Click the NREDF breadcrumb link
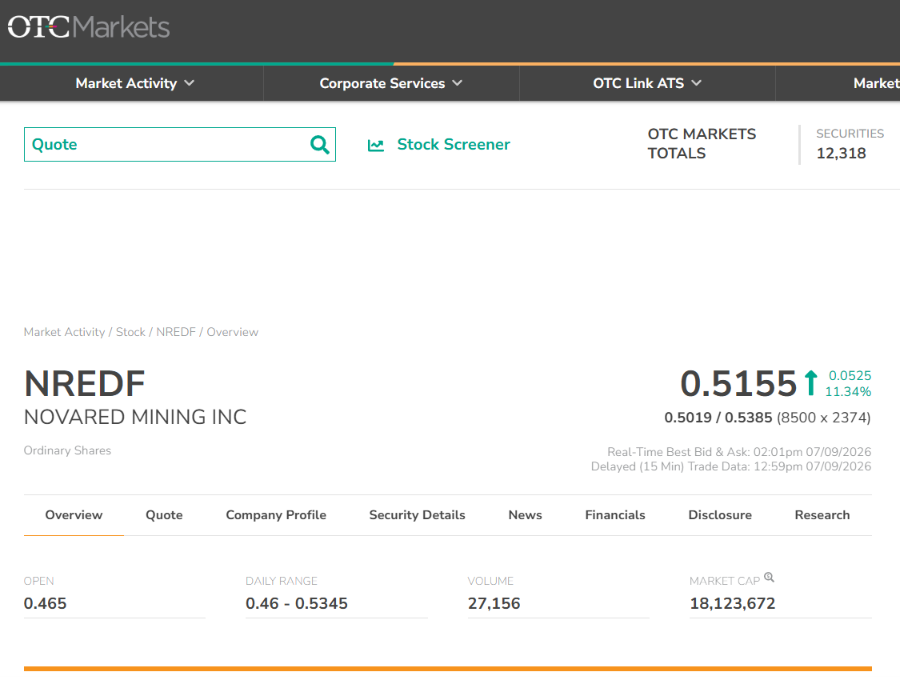 176,332
